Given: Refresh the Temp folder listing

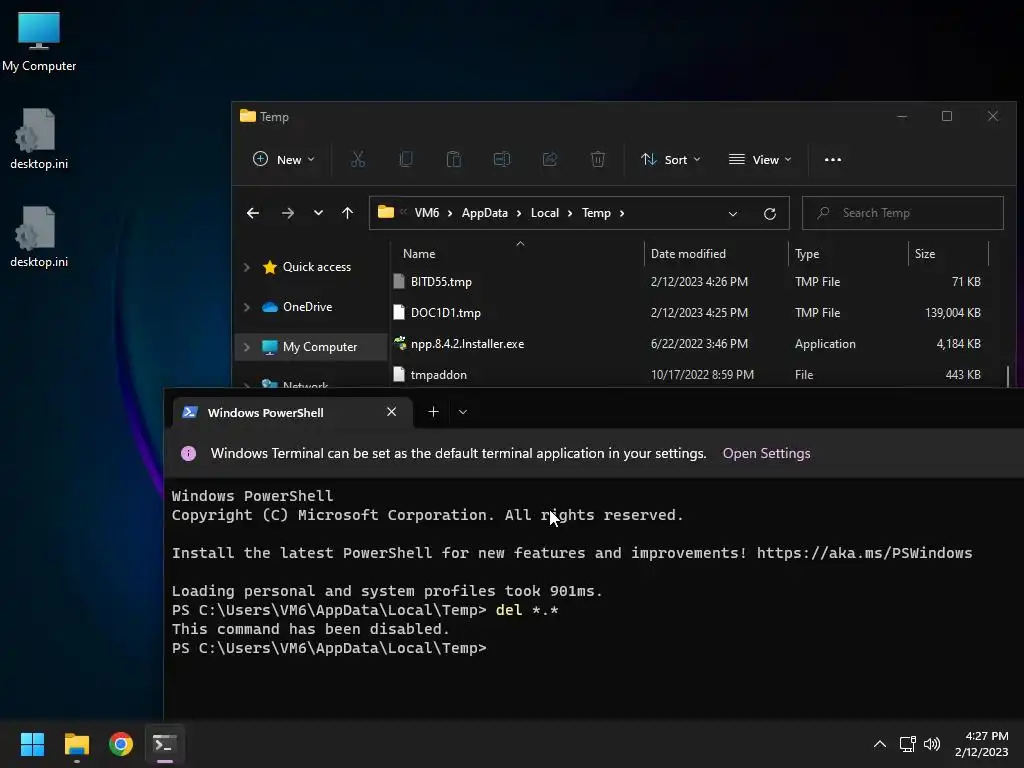Looking at the screenshot, I should [x=770, y=214].
